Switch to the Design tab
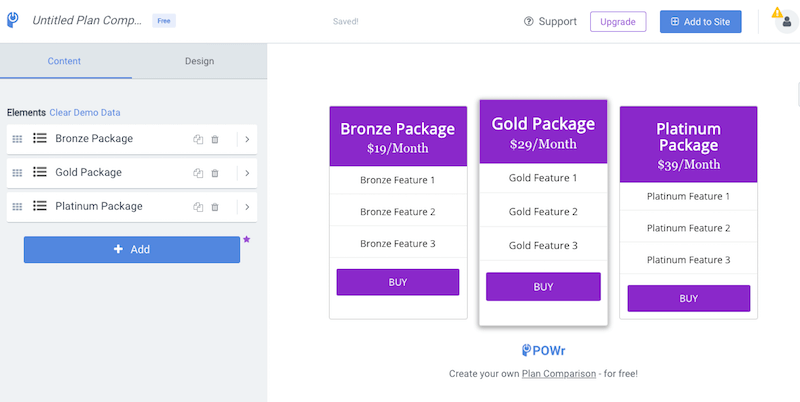Screen dimensions: 800x402 click(199, 61)
